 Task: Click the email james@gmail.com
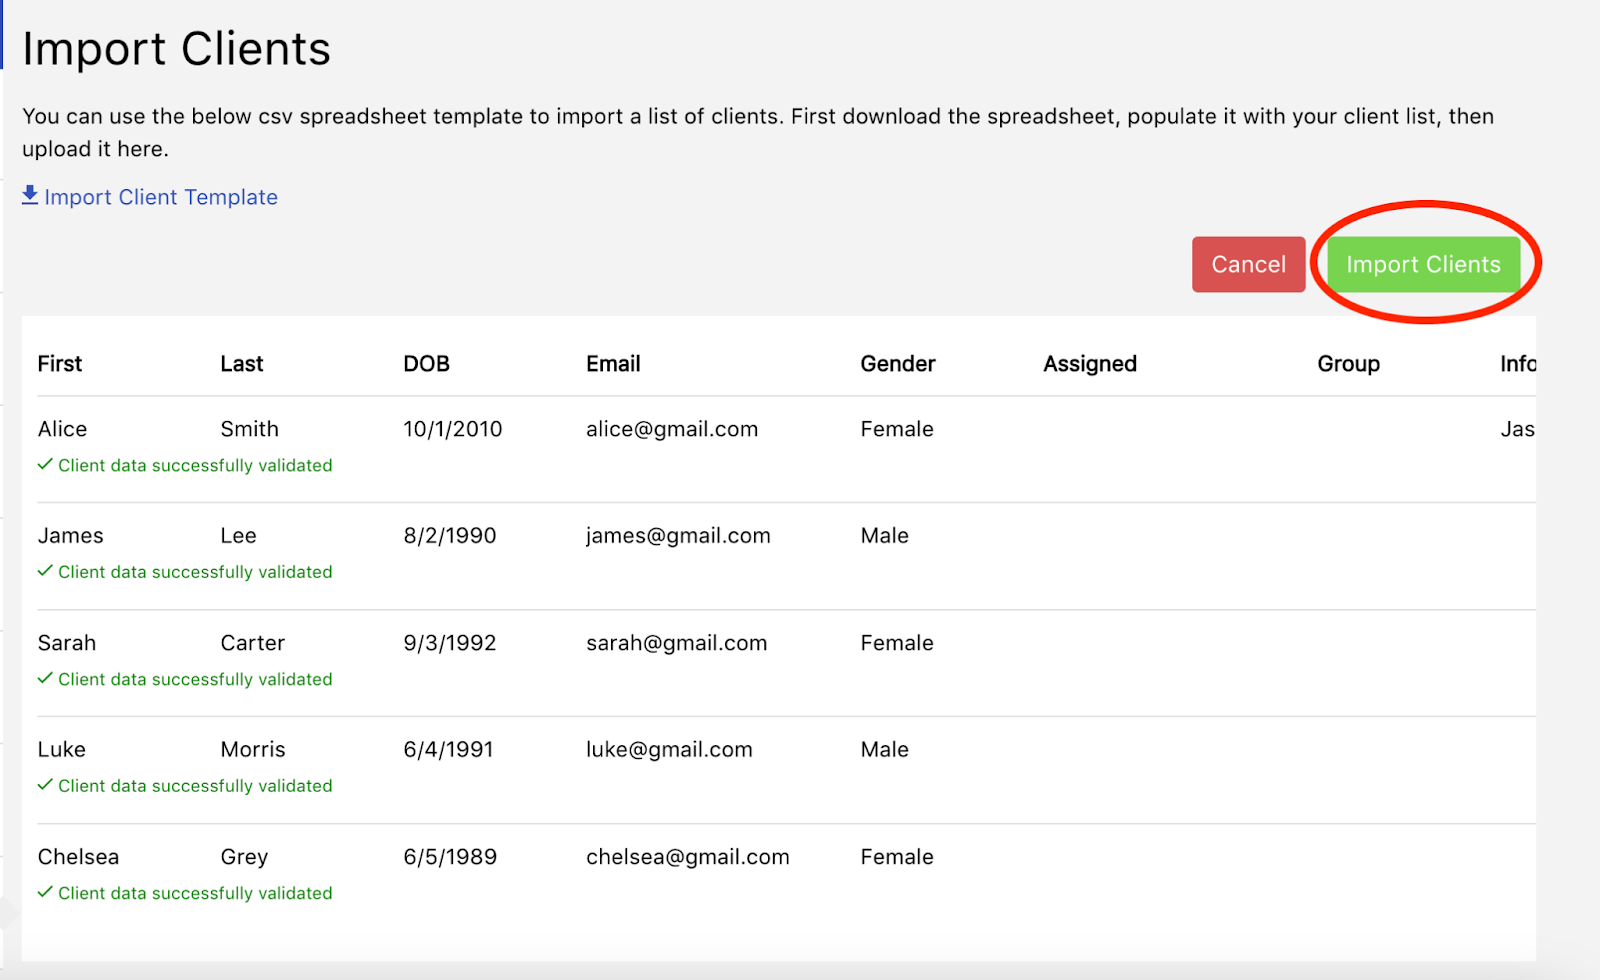(x=678, y=536)
